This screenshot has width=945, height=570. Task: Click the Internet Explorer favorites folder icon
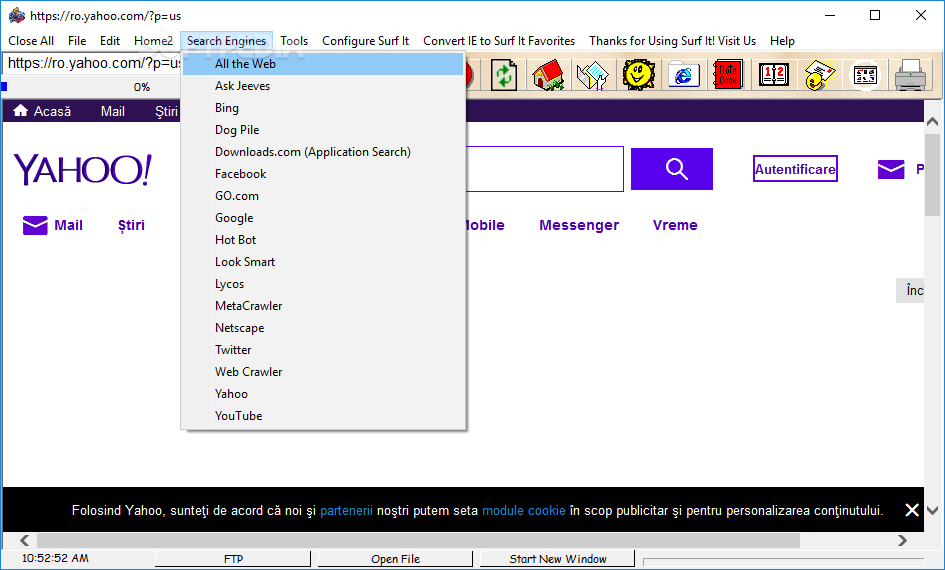683,75
